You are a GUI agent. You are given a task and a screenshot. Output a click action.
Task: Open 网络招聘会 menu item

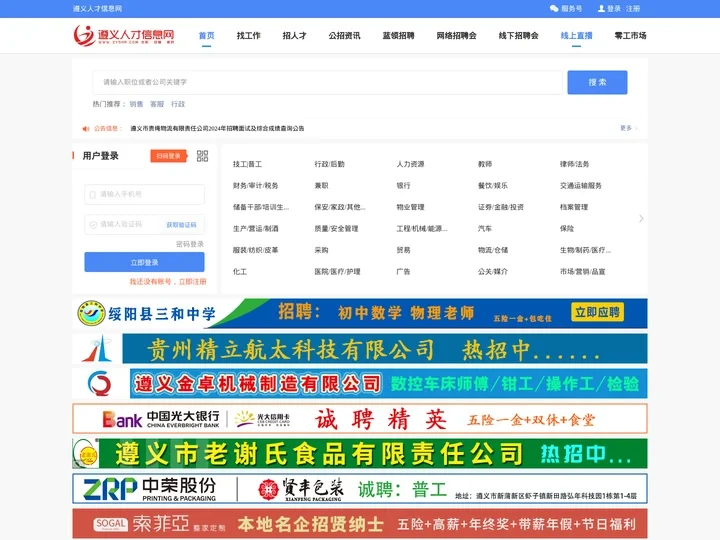tap(456, 35)
